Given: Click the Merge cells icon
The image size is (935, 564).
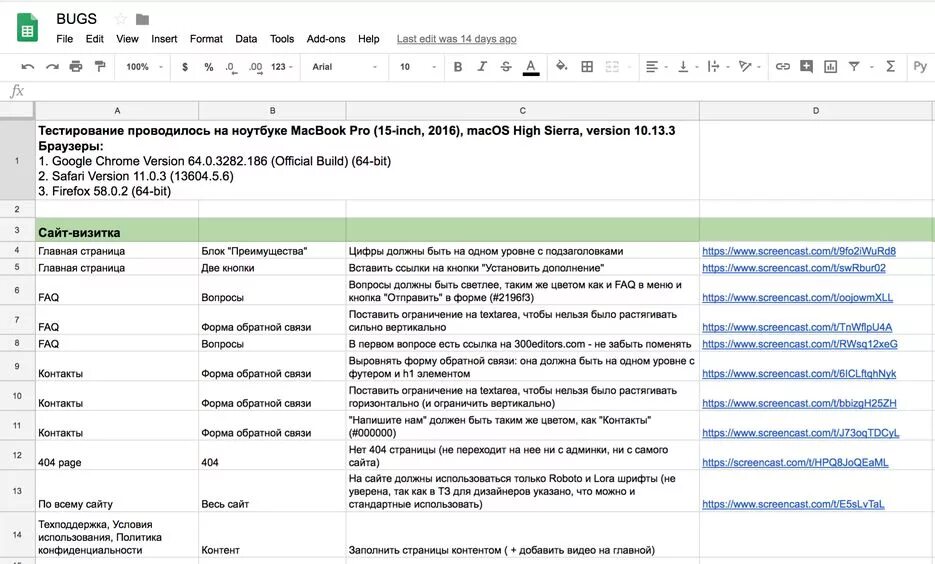Looking at the screenshot, I should [612, 67].
